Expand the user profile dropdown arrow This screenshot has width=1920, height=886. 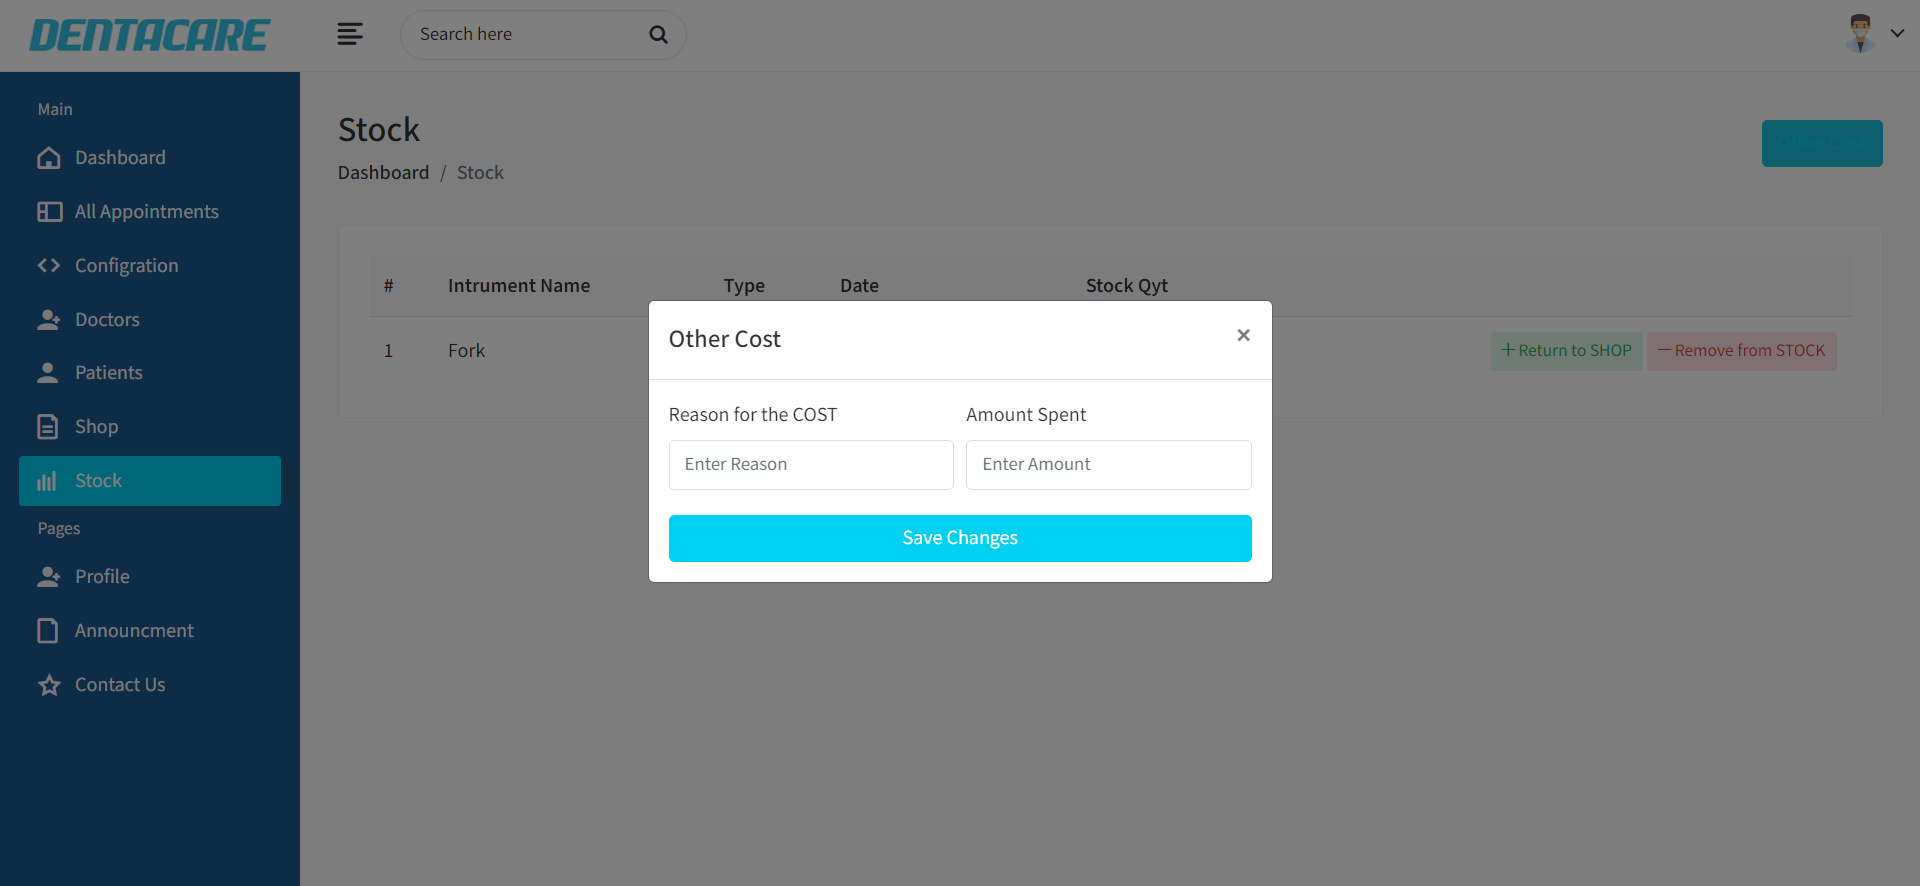pyautogui.click(x=1897, y=34)
